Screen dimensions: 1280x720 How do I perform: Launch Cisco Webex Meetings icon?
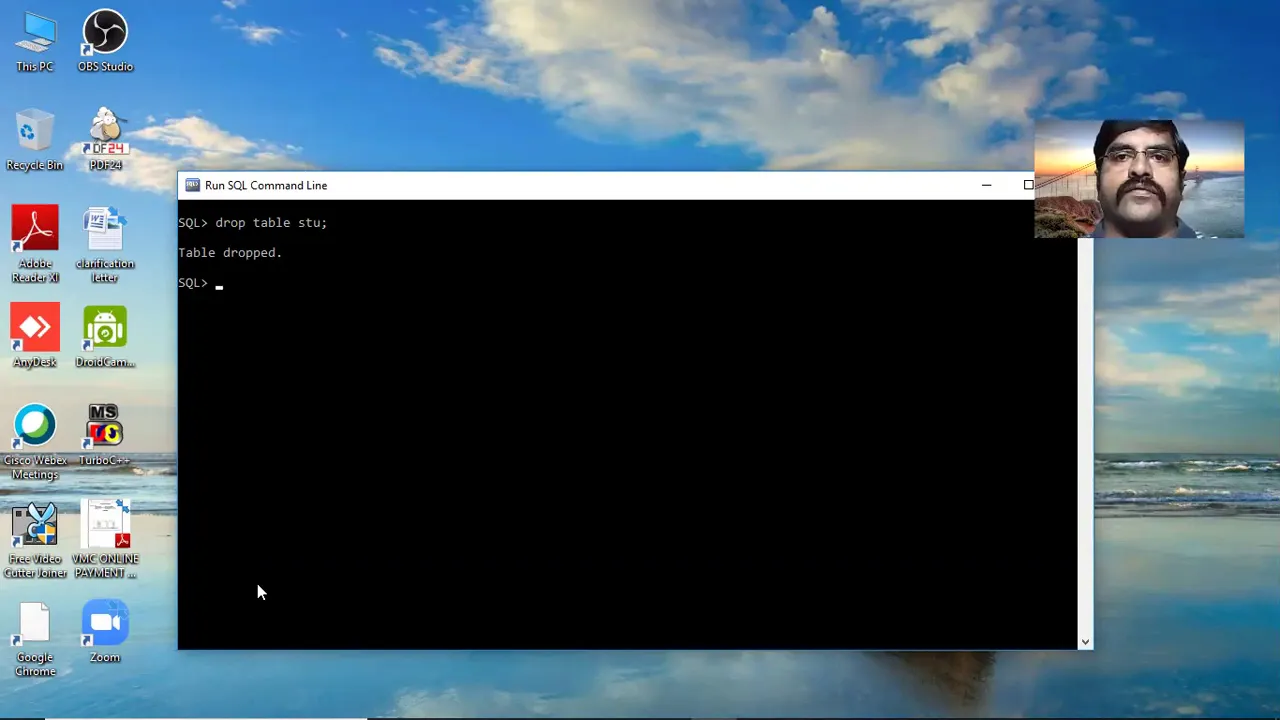tap(35, 442)
